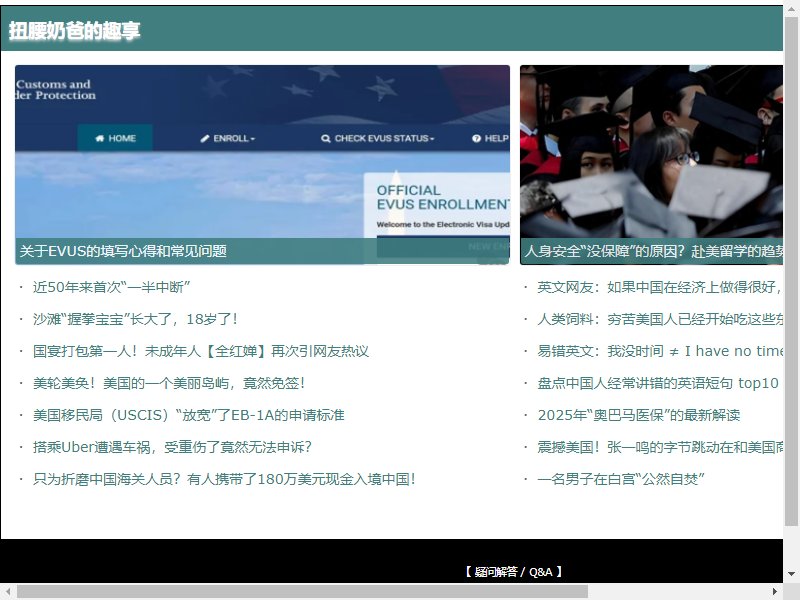
Task: Open article 近50年来首次"一半中断"
Action: pyautogui.click(x=111, y=287)
